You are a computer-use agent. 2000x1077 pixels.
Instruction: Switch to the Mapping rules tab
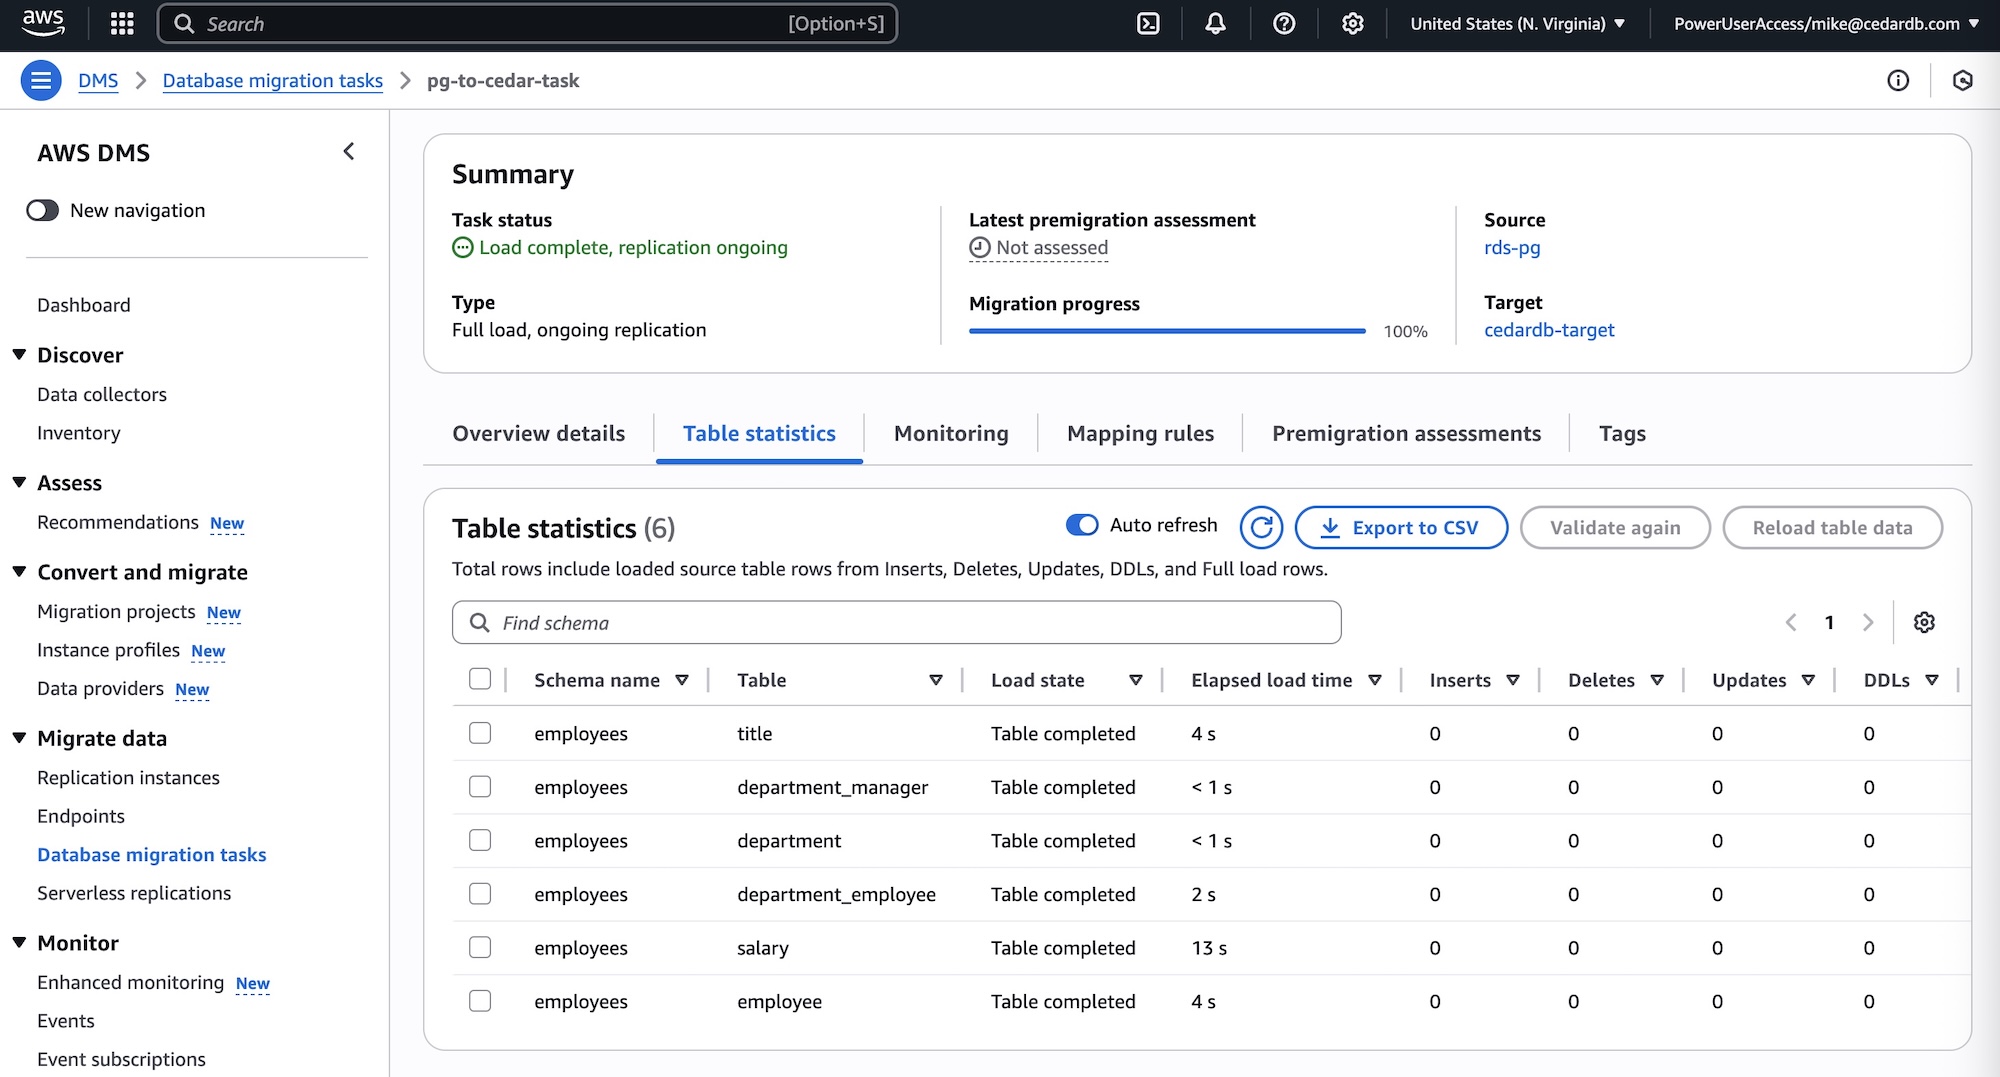coord(1140,433)
